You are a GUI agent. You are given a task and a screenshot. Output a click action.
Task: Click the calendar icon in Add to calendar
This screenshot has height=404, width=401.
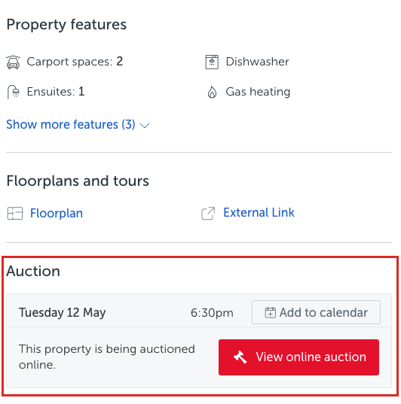(x=270, y=312)
